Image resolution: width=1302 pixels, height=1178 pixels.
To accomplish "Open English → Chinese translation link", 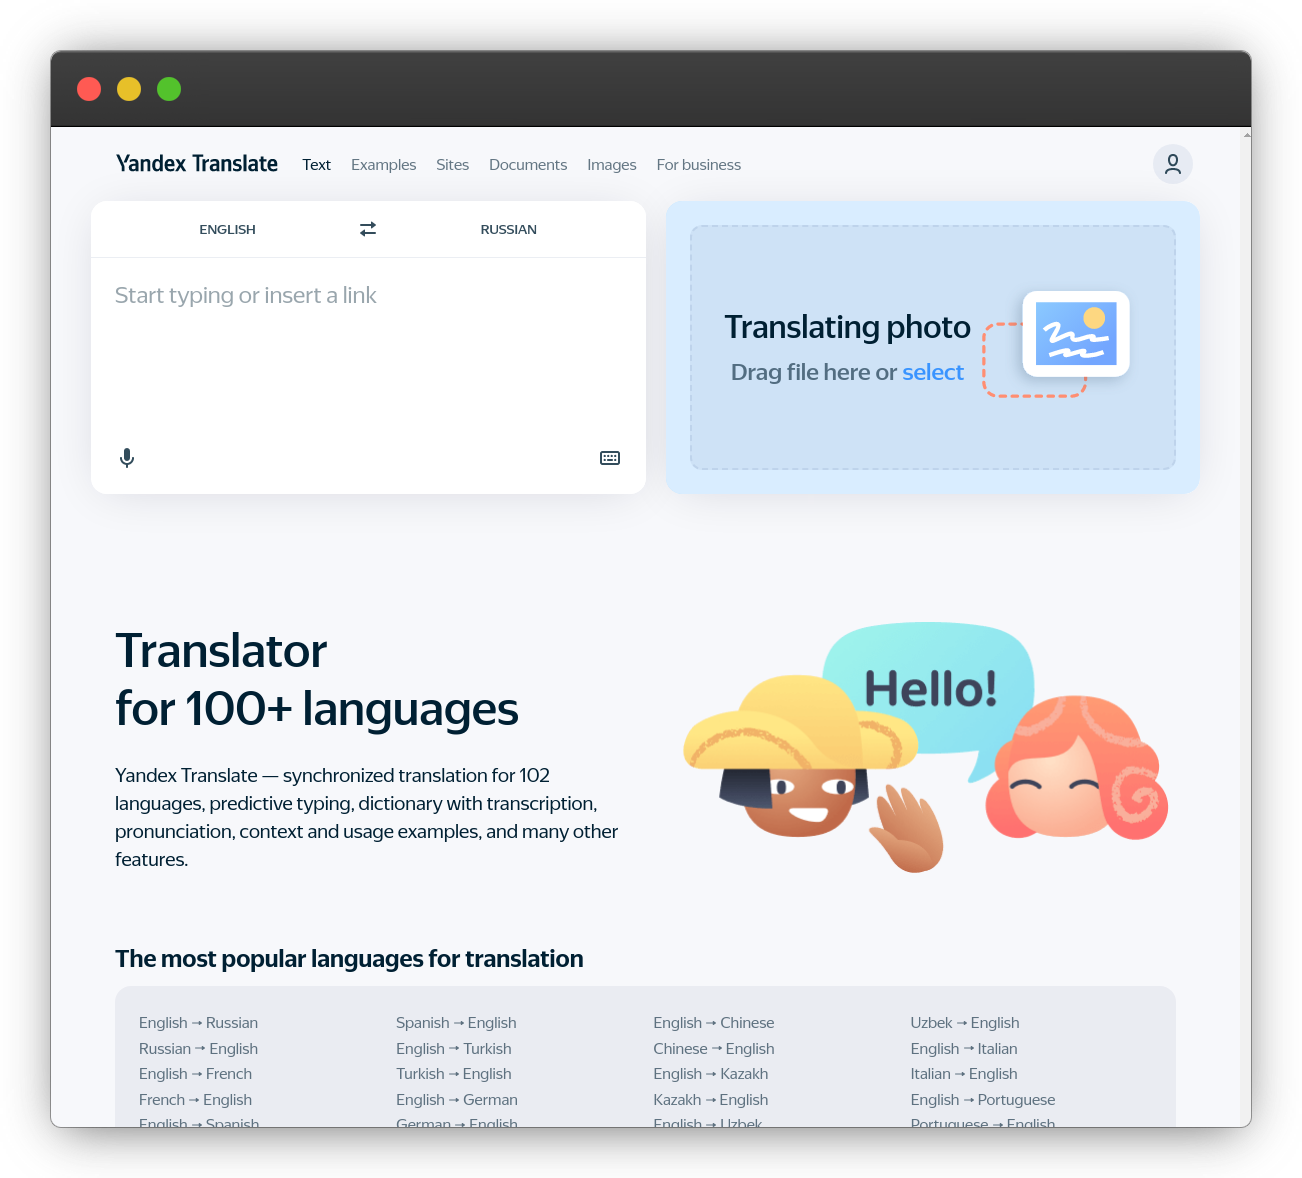I will 714,1023.
